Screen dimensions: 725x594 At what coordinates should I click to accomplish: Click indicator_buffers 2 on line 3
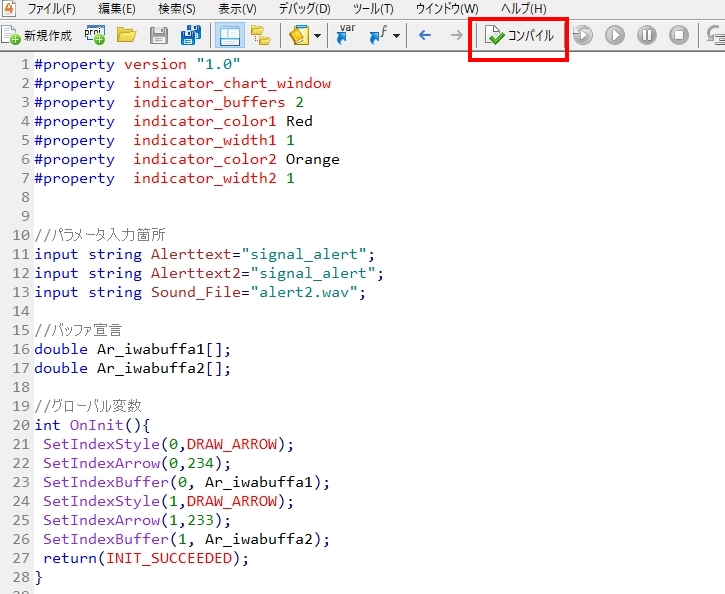[x=218, y=102]
